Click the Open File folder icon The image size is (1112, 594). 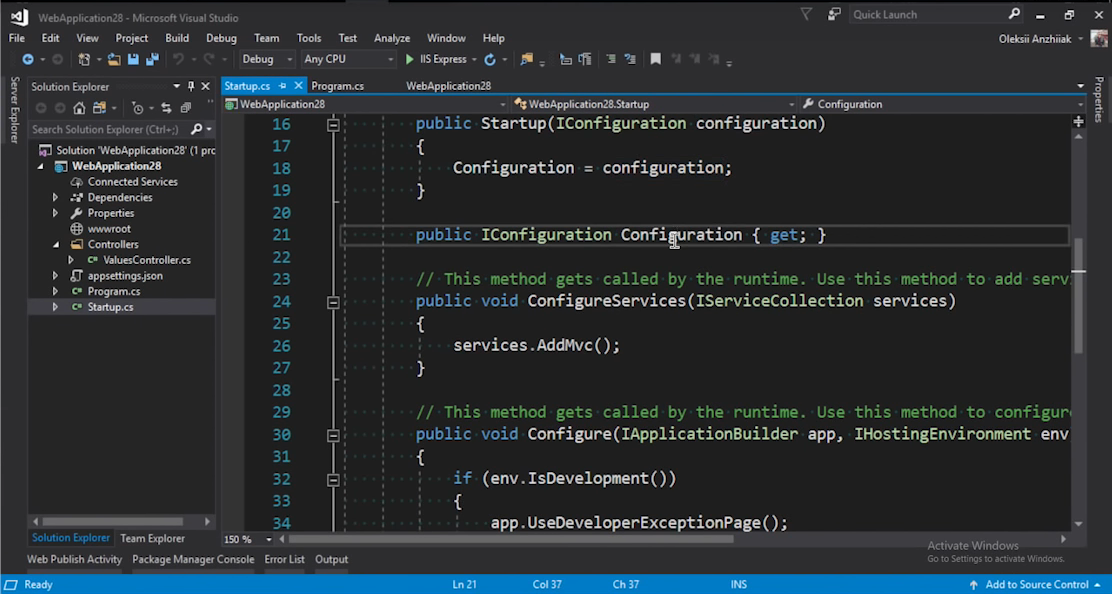pyautogui.click(x=113, y=60)
